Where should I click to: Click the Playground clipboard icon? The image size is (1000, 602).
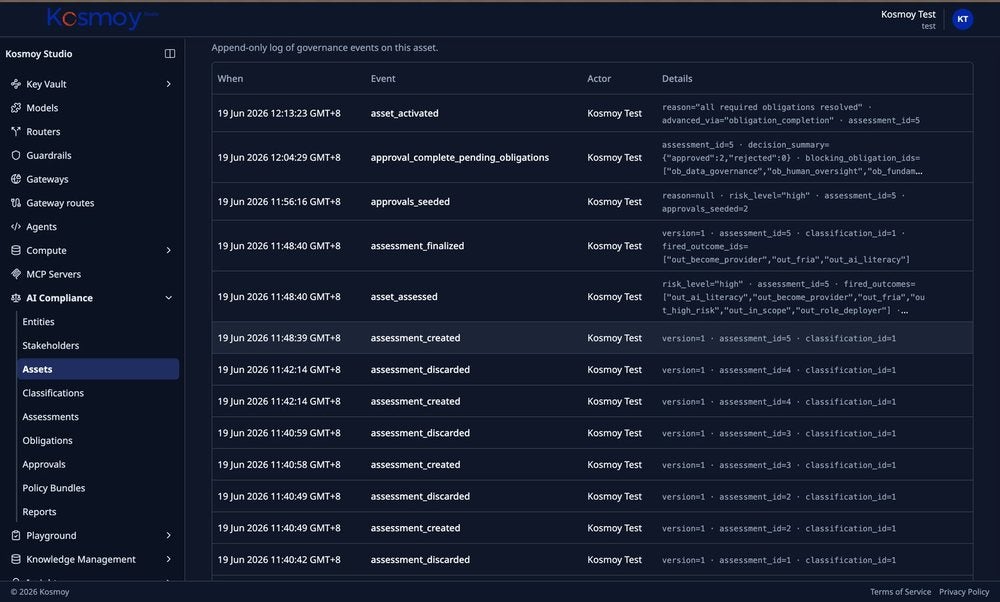pyautogui.click(x=16, y=536)
